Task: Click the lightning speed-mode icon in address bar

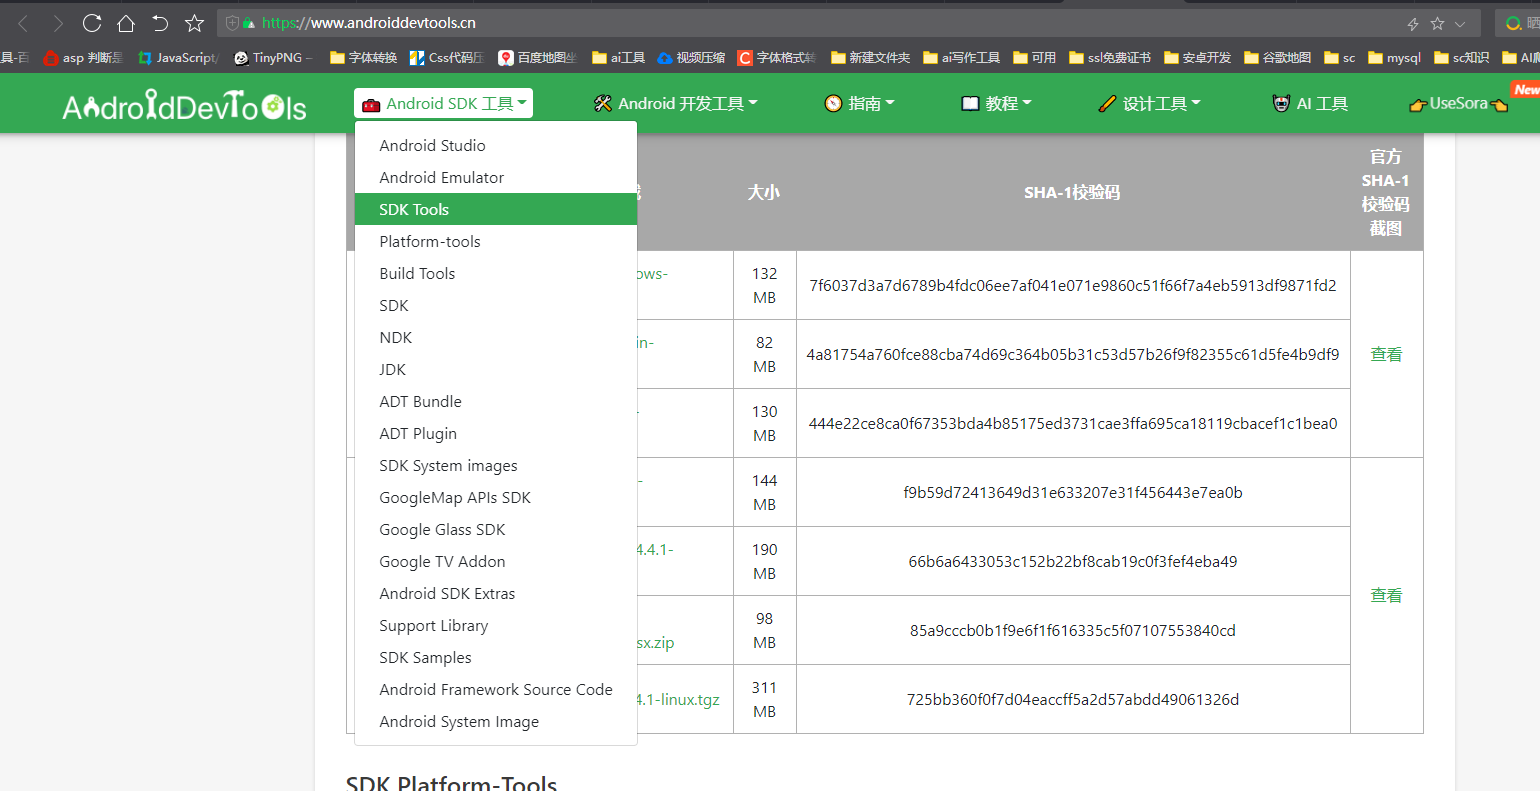Action: pyautogui.click(x=1413, y=24)
